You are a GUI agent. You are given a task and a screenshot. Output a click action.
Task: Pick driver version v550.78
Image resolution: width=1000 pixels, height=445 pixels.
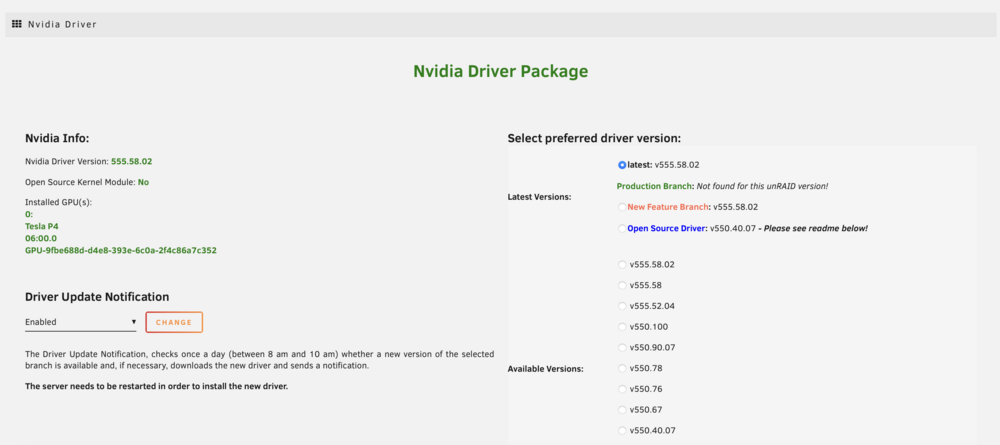(x=622, y=368)
